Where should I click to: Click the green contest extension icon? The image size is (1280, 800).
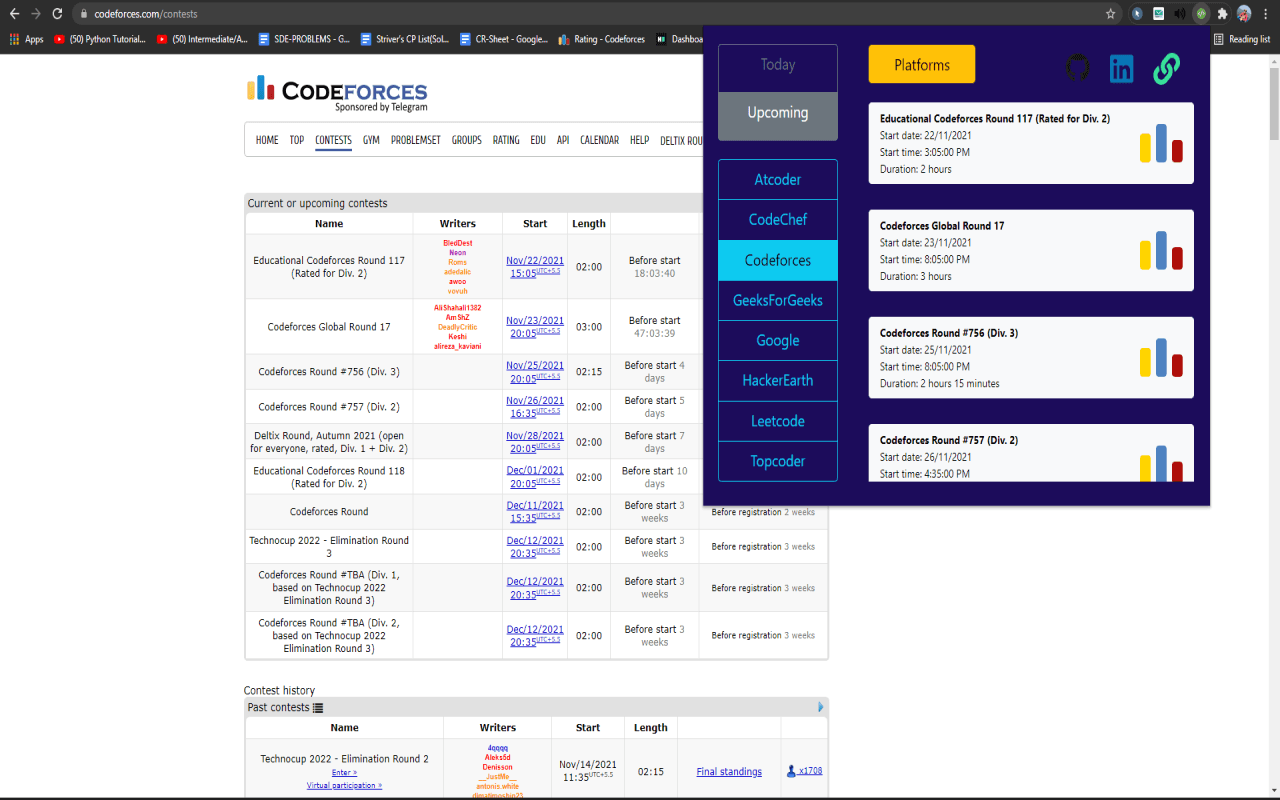click(x=1201, y=14)
